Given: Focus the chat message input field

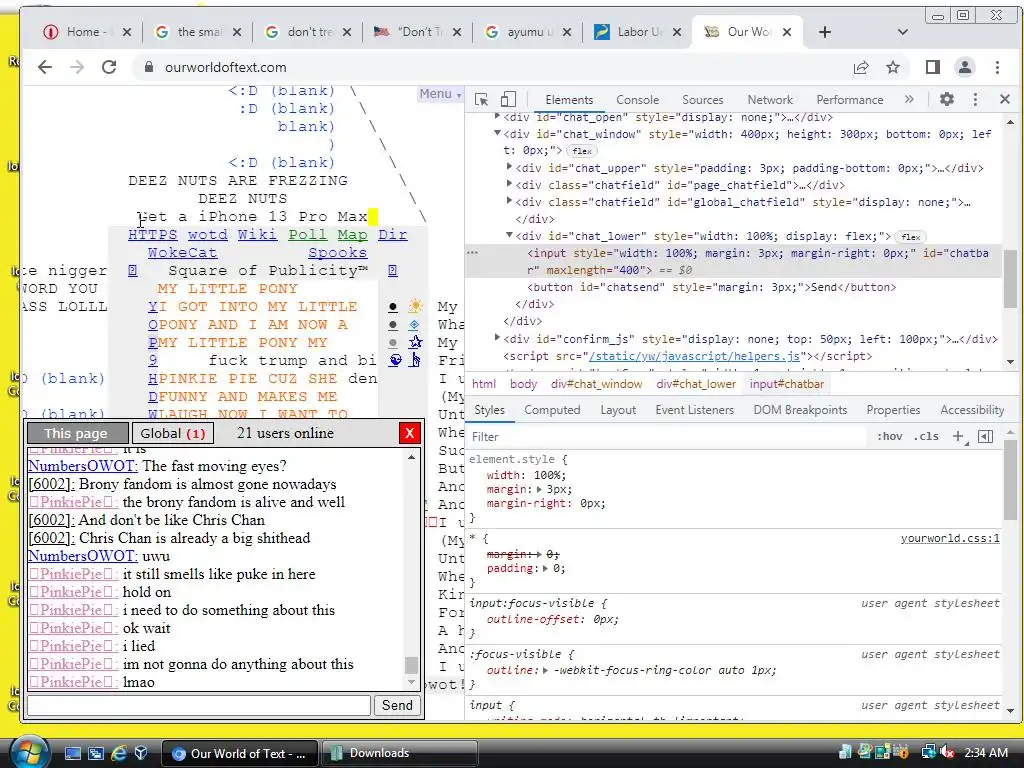Looking at the screenshot, I should click(x=199, y=705).
